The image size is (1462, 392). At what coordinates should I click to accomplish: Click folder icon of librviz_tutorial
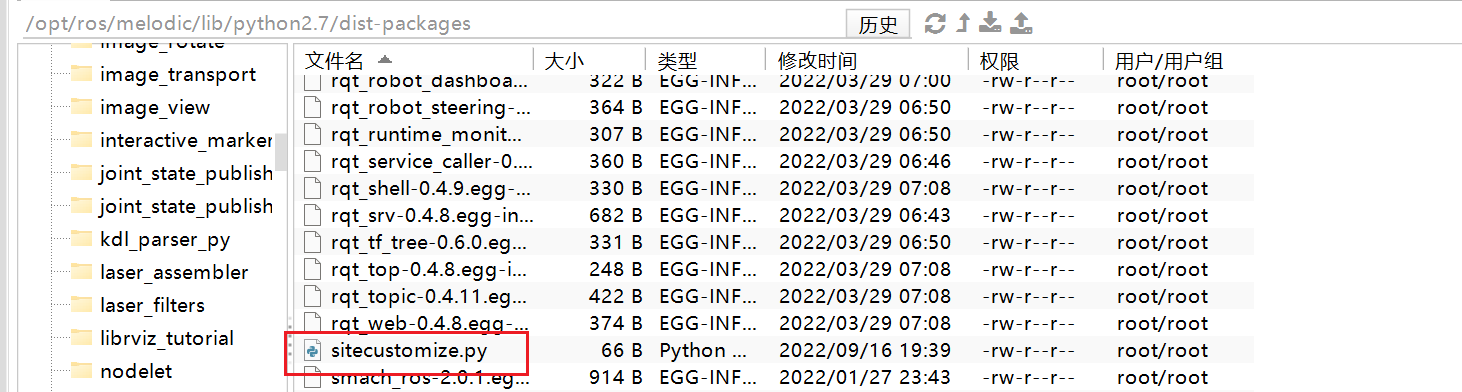tap(81, 338)
